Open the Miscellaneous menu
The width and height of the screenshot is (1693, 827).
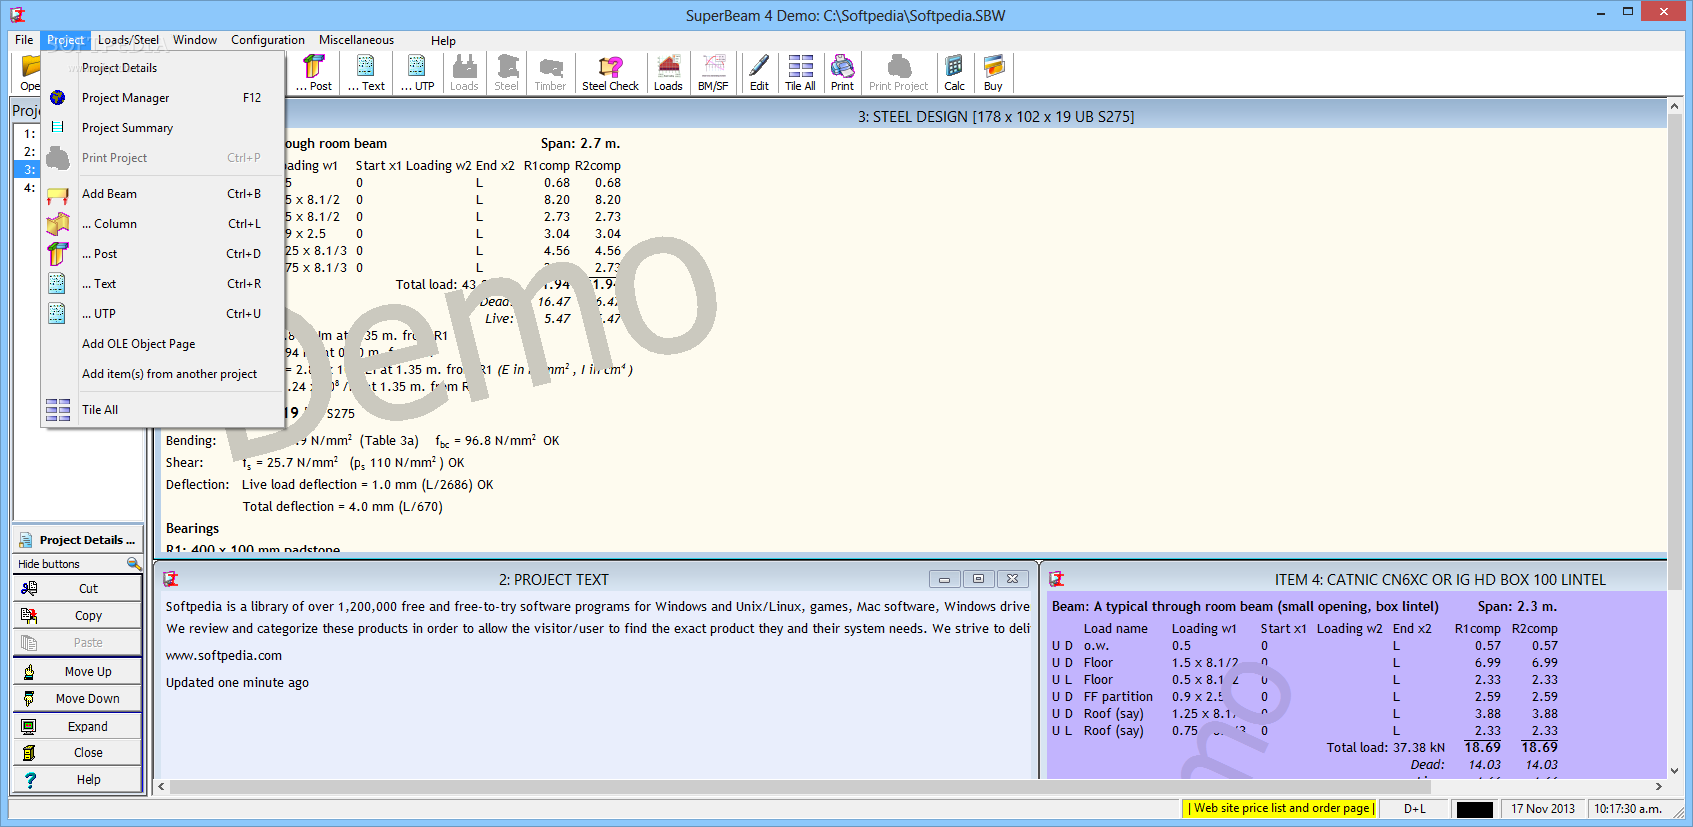pos(356,40)
